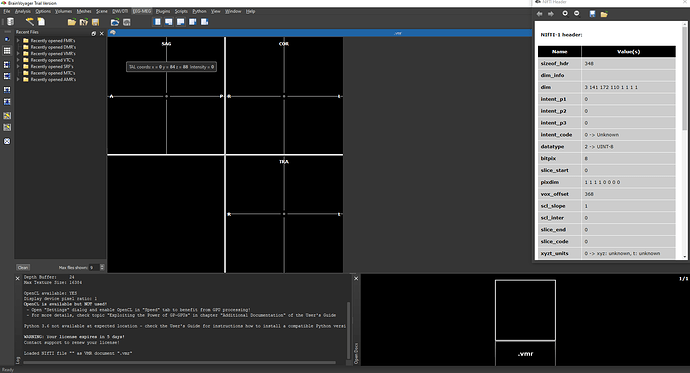The width and height of the screenshot is (690, 373).
Task: Save document using the floppy disk icon
Action: 95,22
